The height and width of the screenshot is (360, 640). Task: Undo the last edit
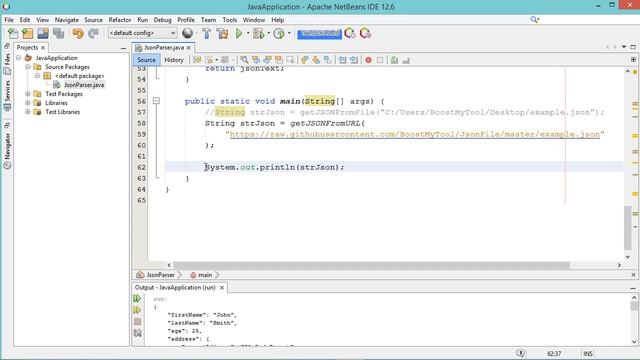pyautogui.click(x=78, y=33)
